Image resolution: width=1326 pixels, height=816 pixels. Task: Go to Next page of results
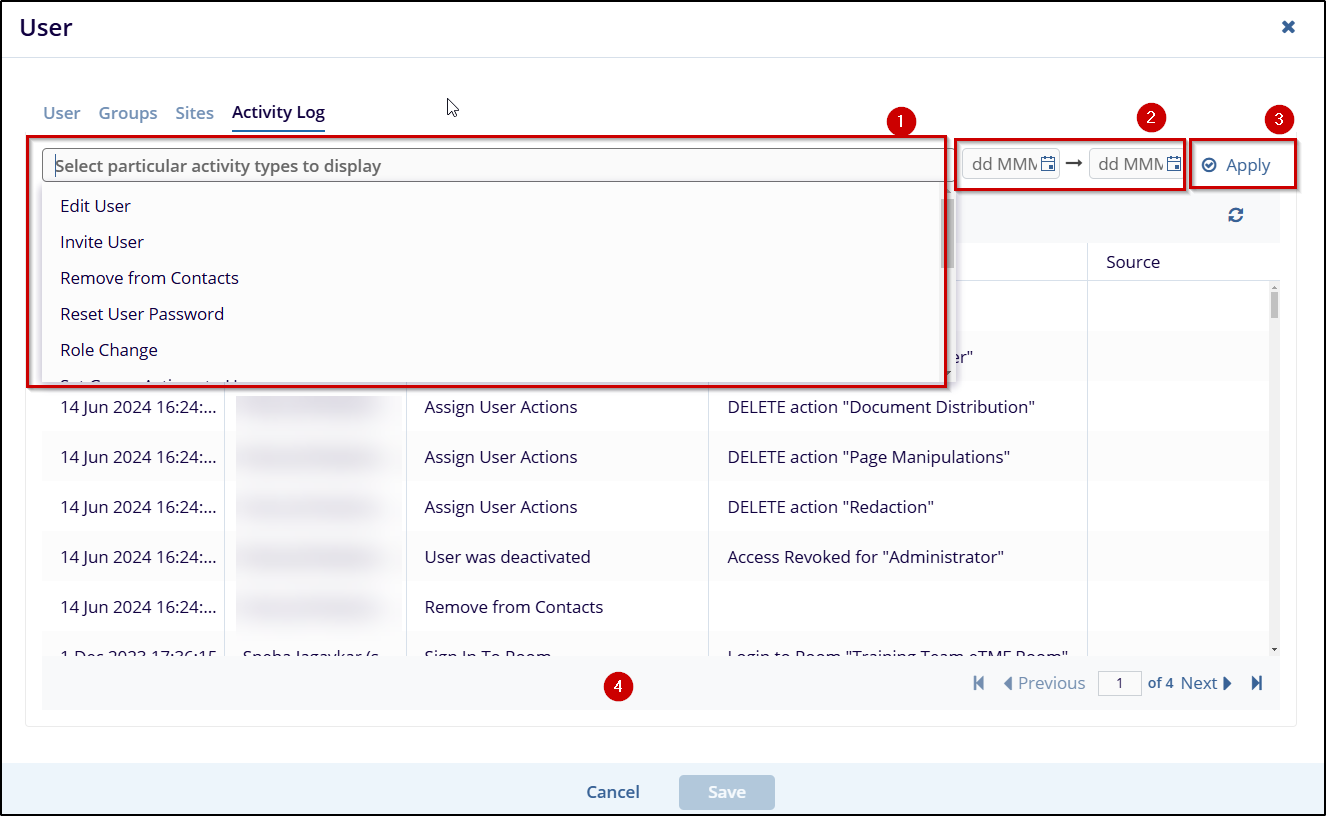pyautogui.click(x=1206, y=683)
